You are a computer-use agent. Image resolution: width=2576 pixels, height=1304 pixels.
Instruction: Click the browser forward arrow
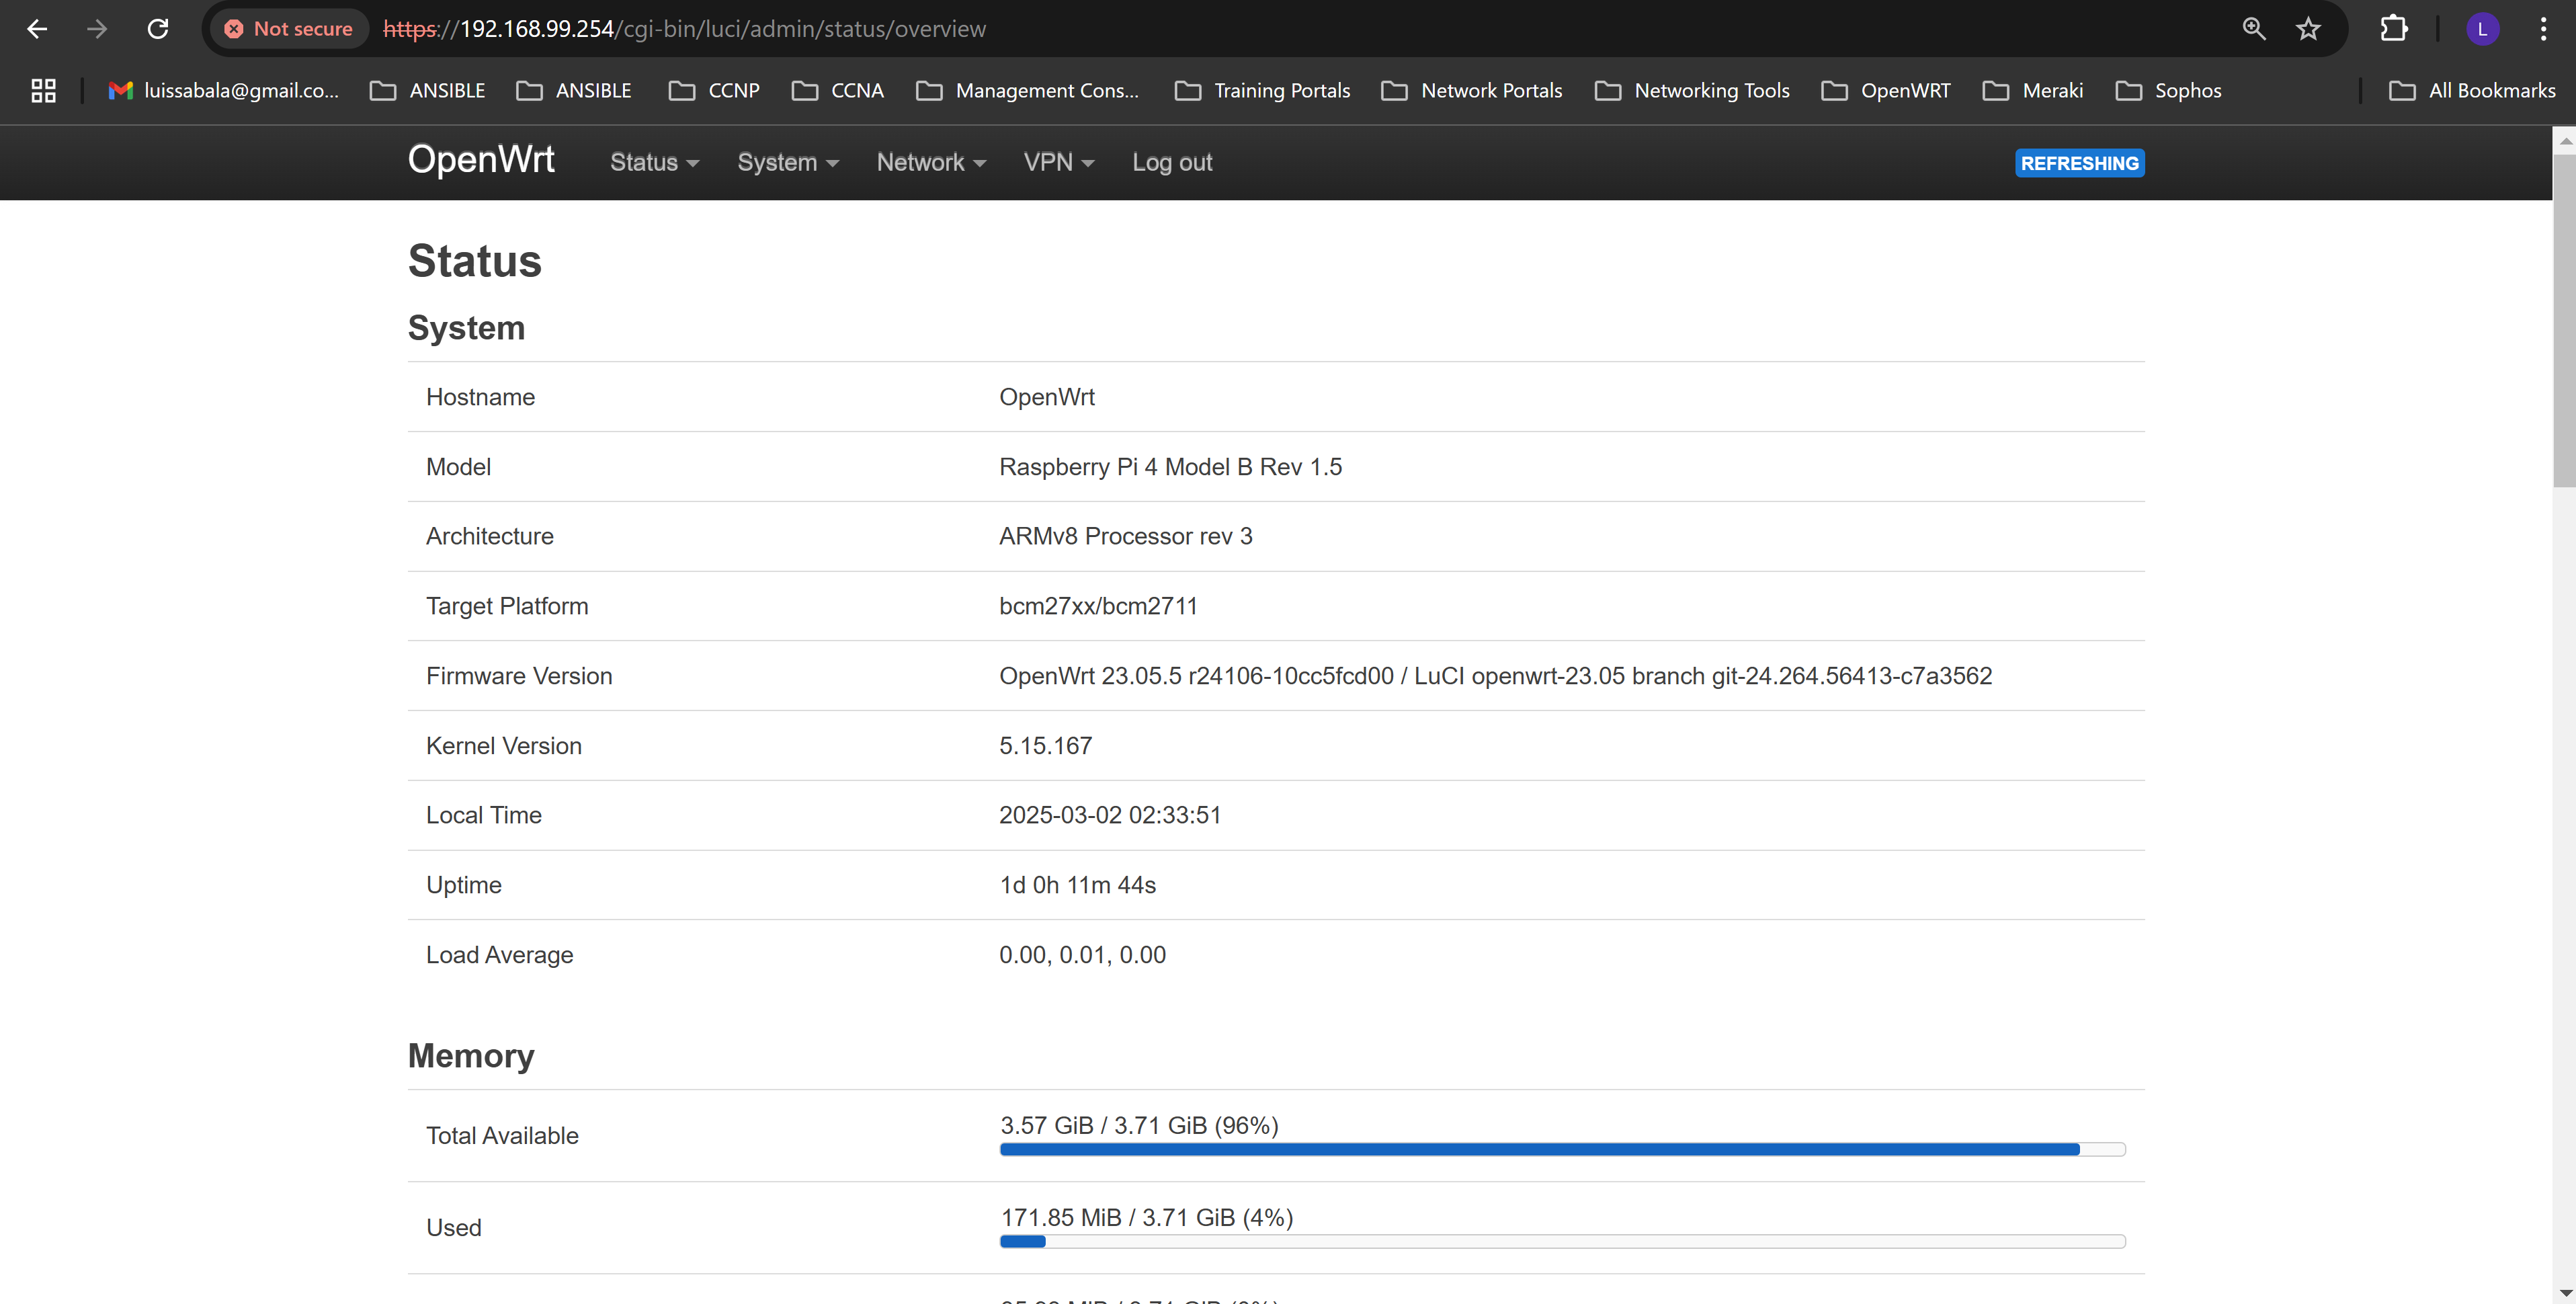pos(97,29)
